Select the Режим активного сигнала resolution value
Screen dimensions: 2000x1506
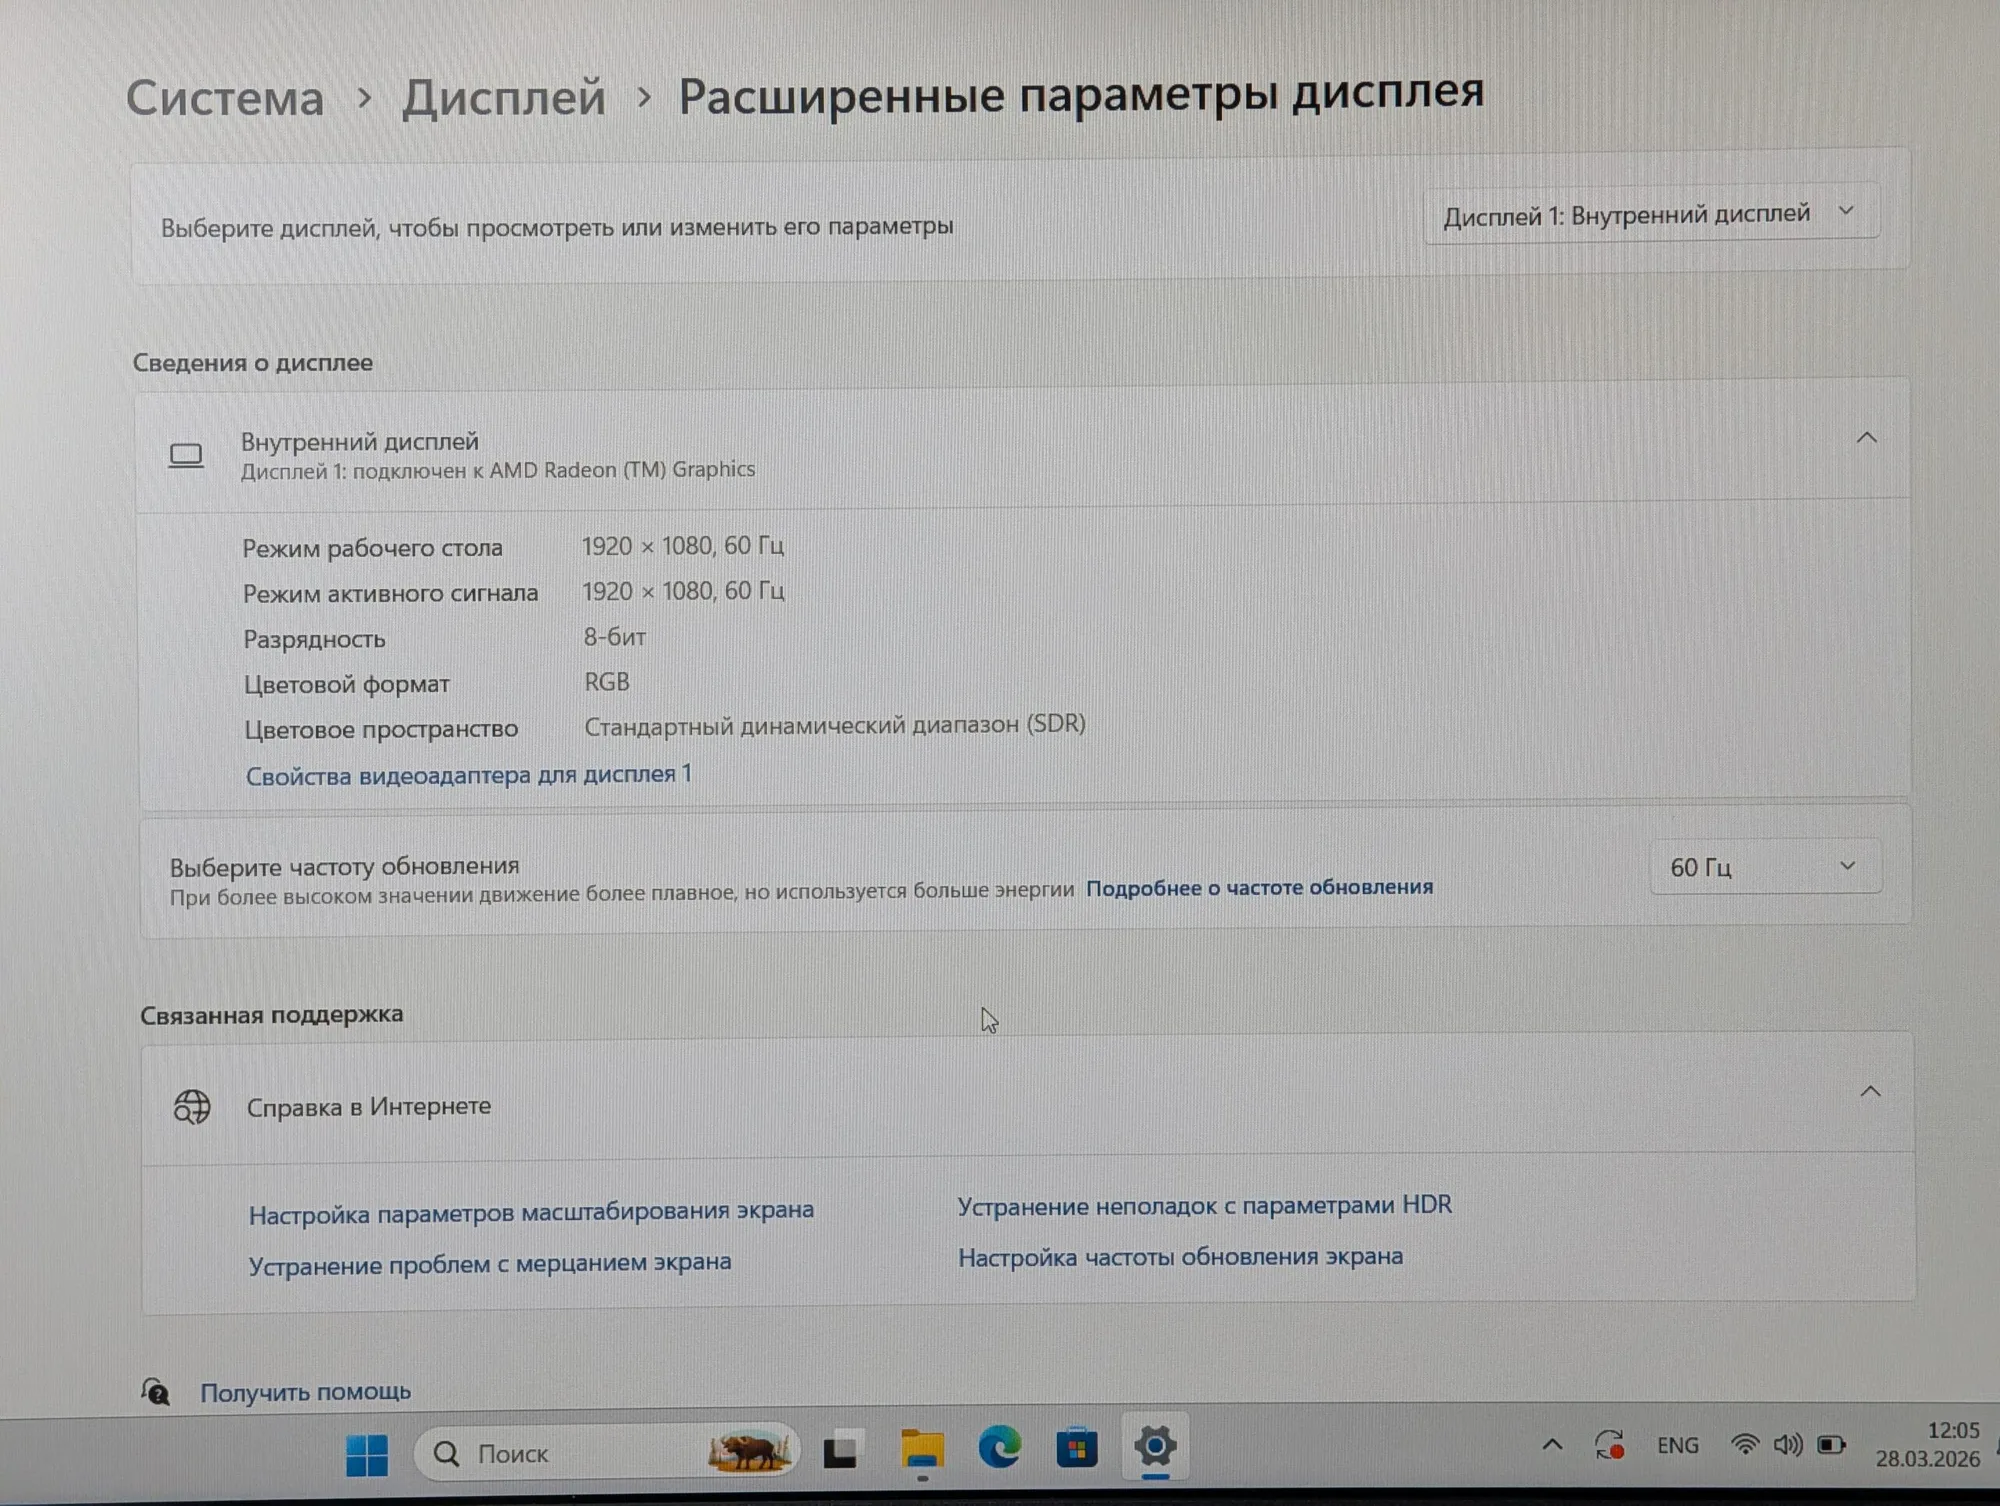(x=684, y=591)
